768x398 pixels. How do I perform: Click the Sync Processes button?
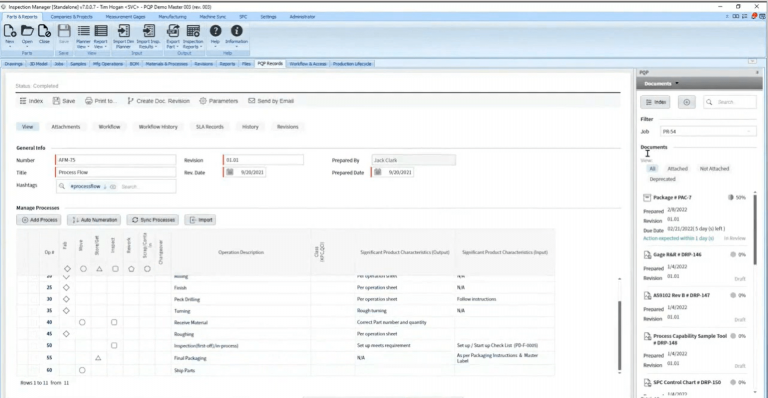pos(153,220)
